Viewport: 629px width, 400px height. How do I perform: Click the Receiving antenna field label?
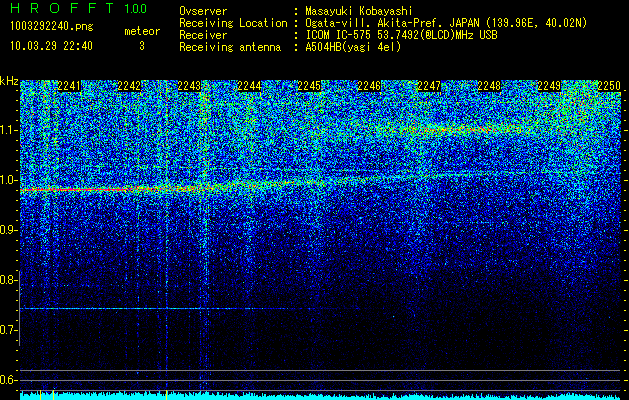point(230,47)
